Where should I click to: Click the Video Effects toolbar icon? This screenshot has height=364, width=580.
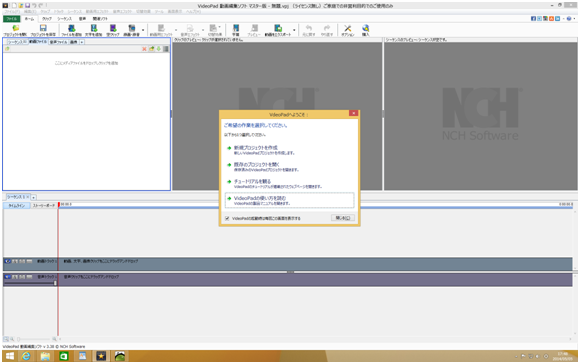(x=161, y=30)
